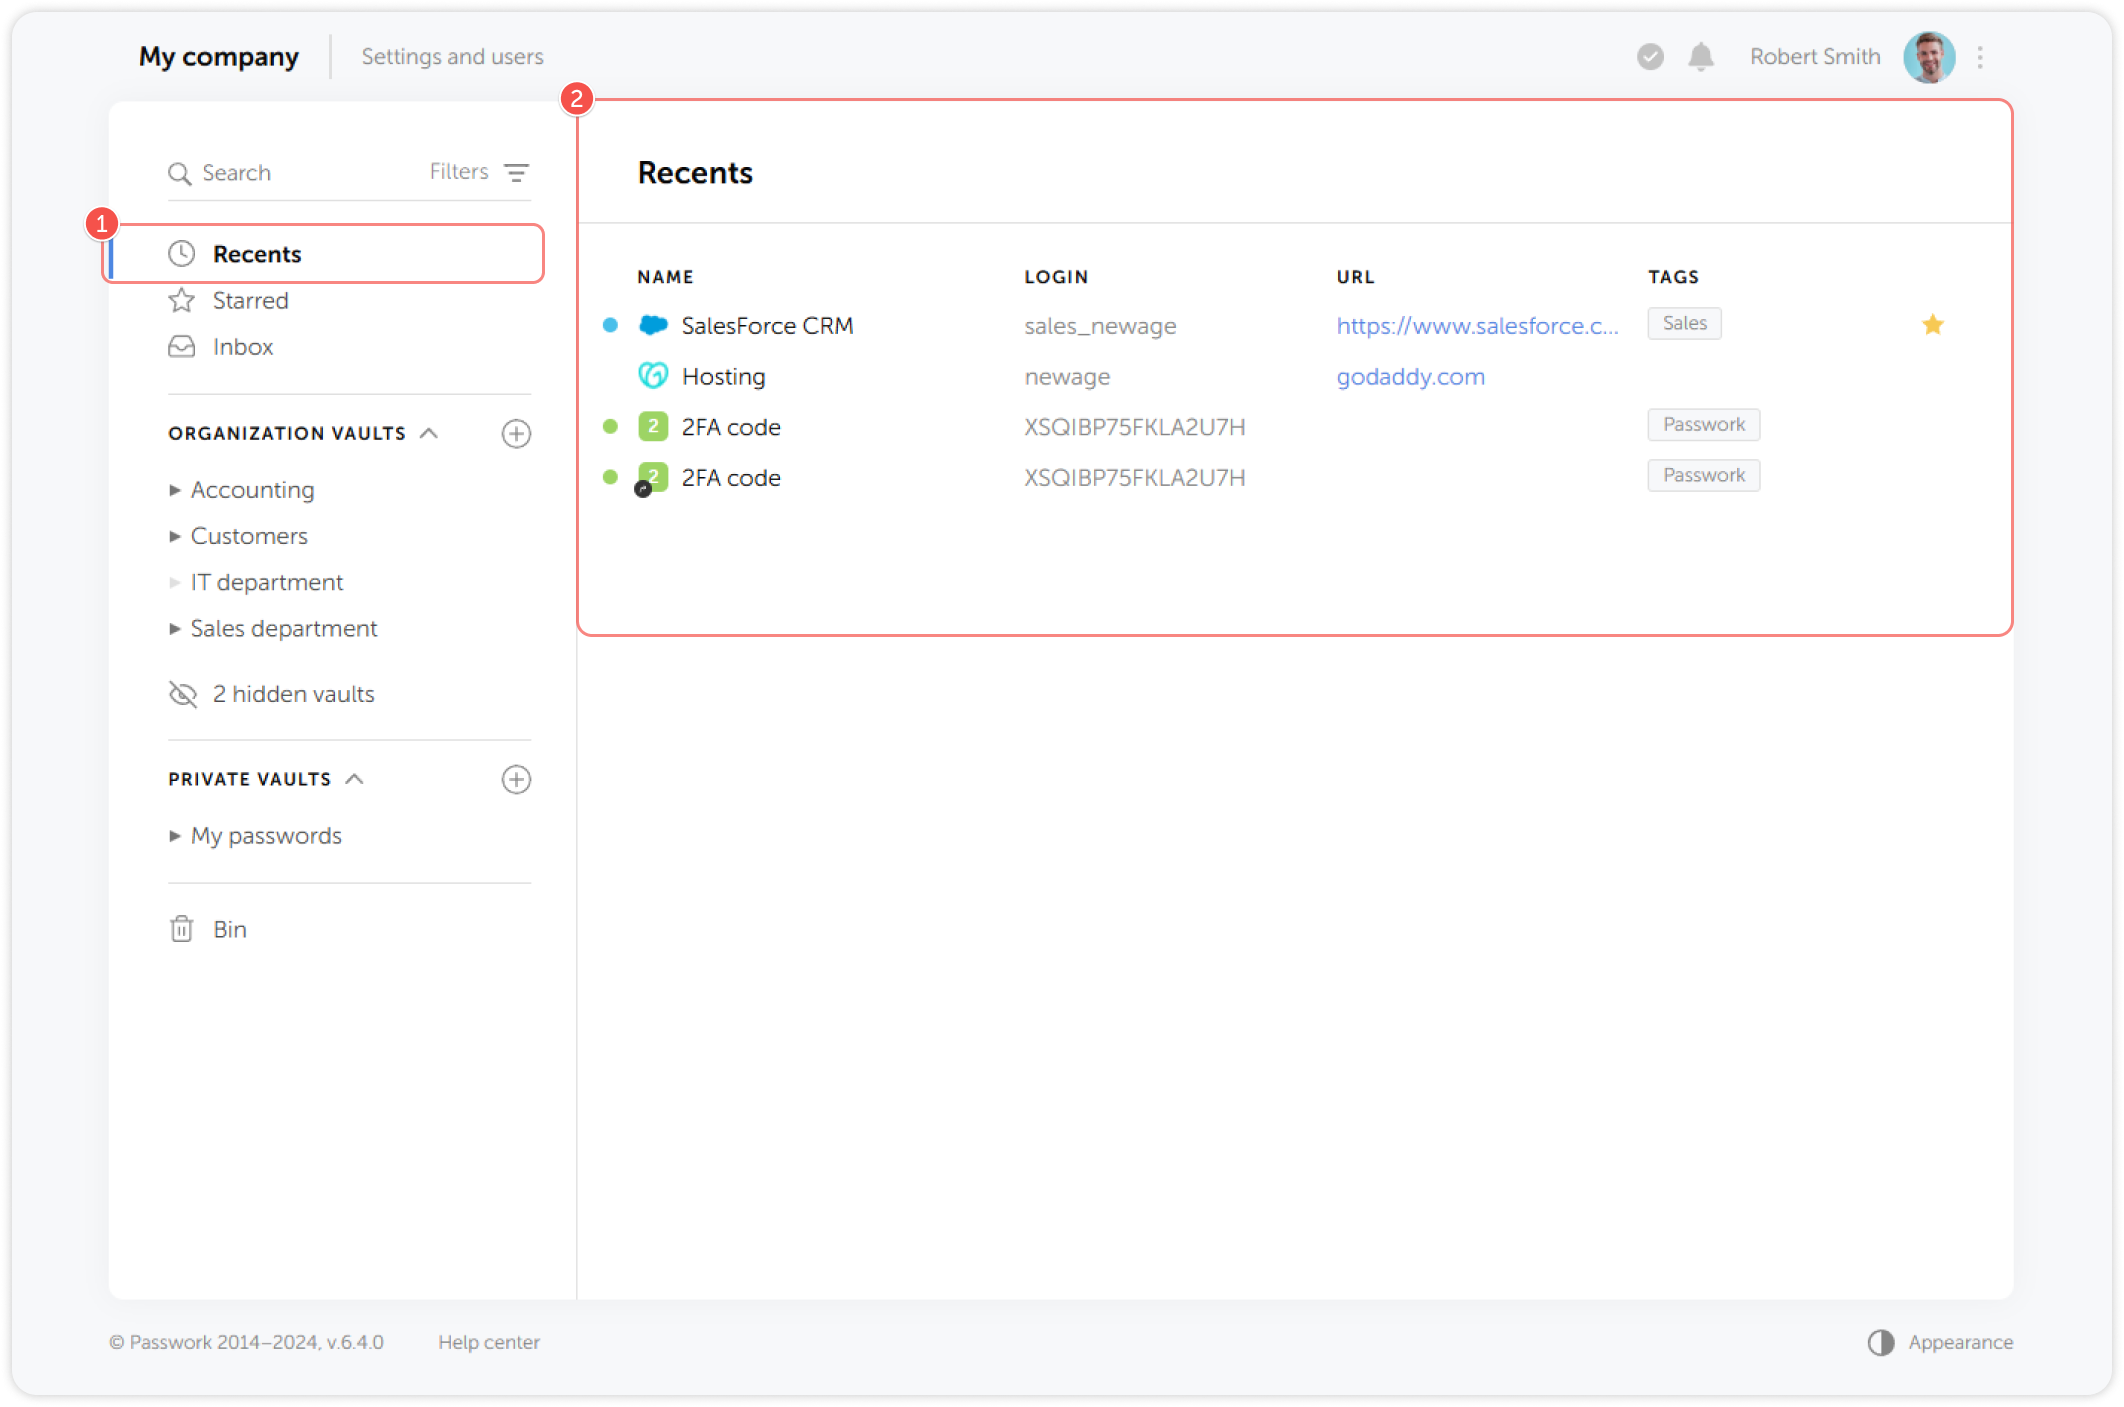Screen dimensions: 2124x1407
Task: Expand the Accounting vault tree
Action: [x=175, y=490]
